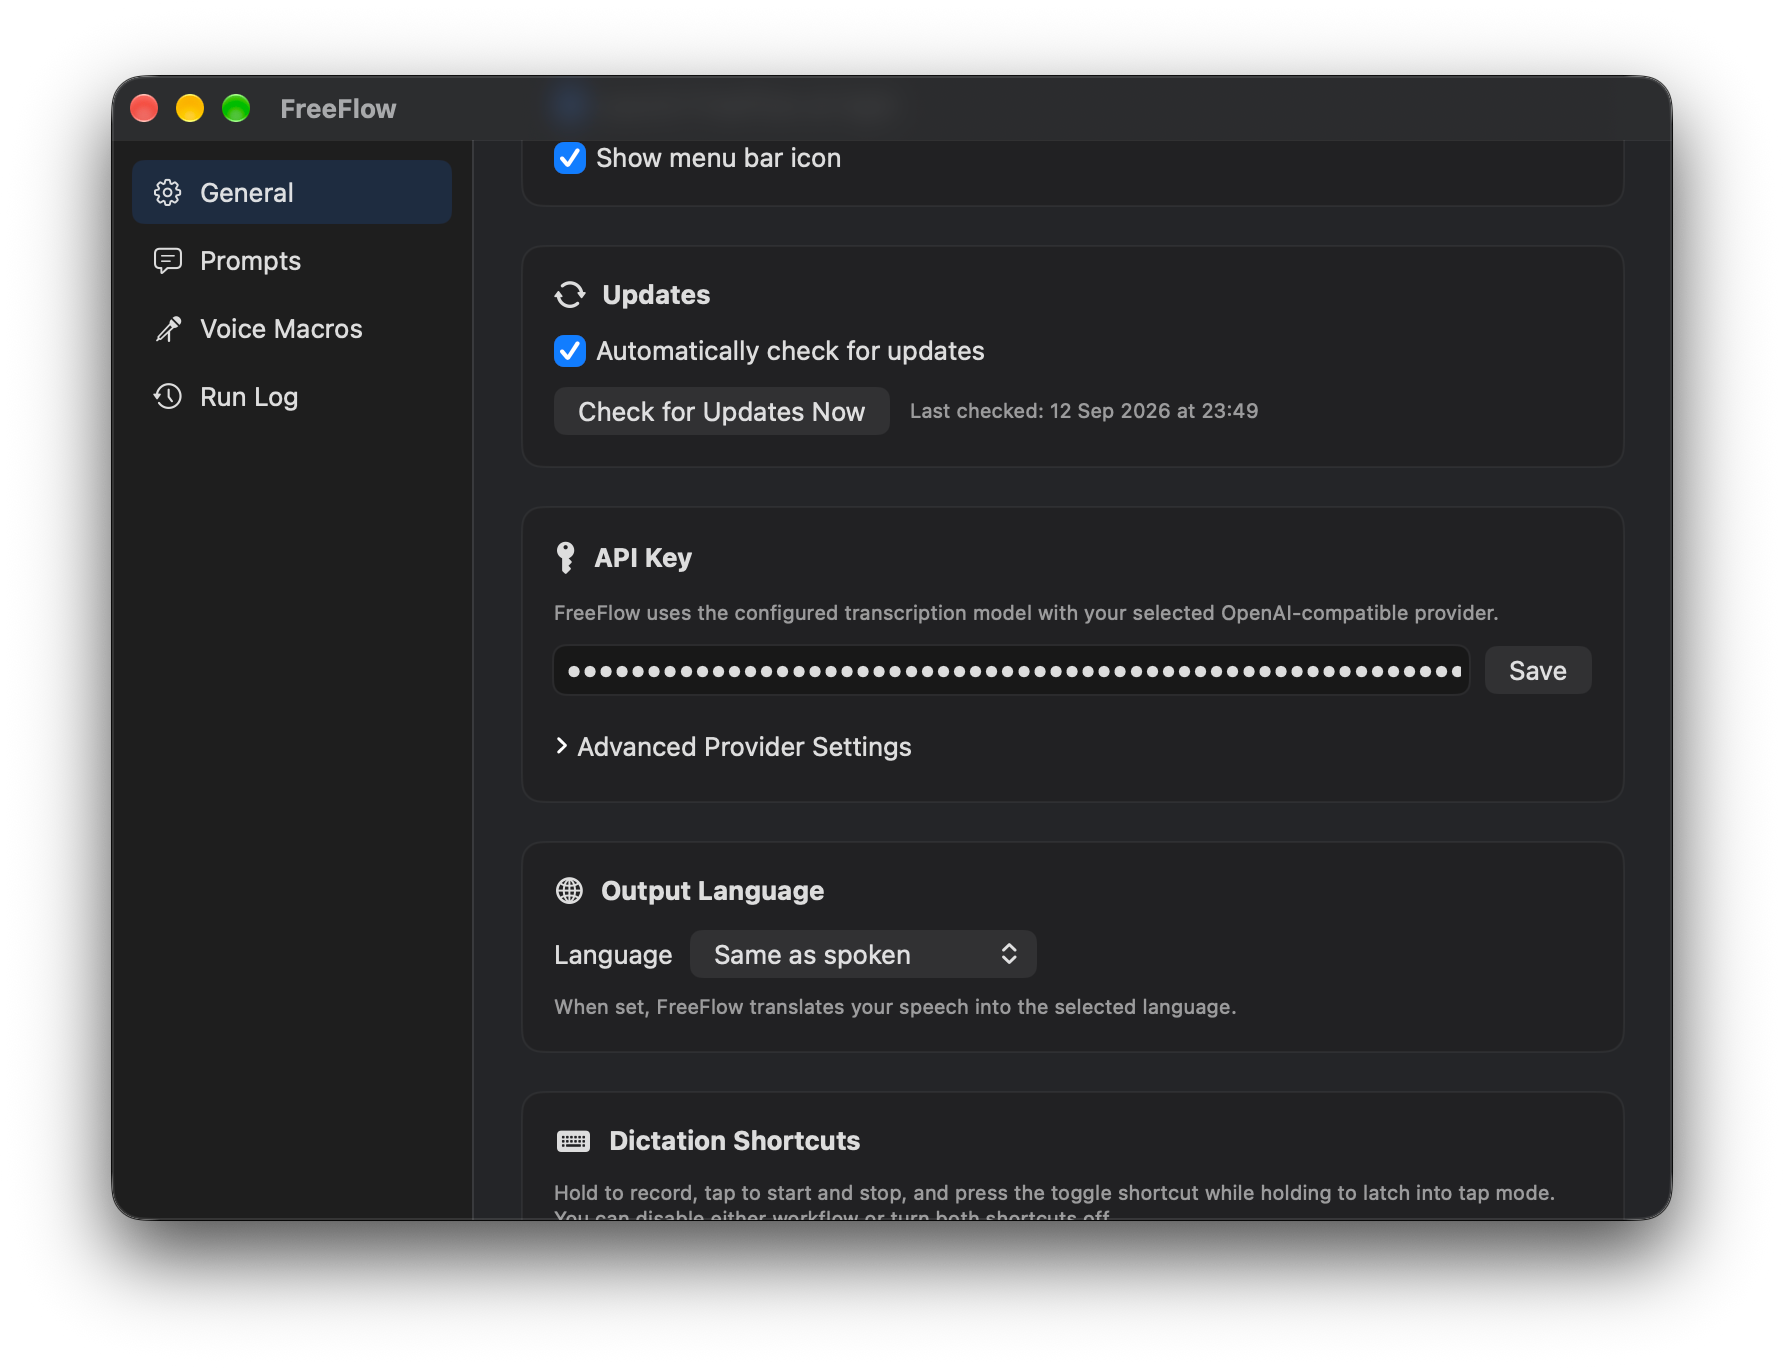Click the Updates refresh arrows icon

tap(570, 294)
